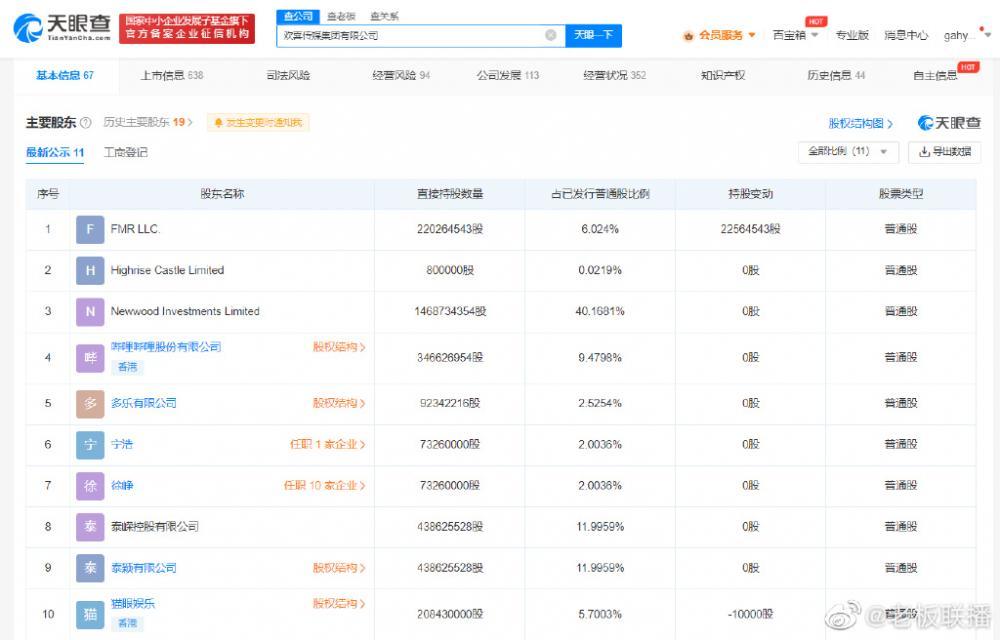Image resolution: width=1000 pixels, height=640 pixels.
Task: Click the FMR LLC avatar icon
Action: 90,229
